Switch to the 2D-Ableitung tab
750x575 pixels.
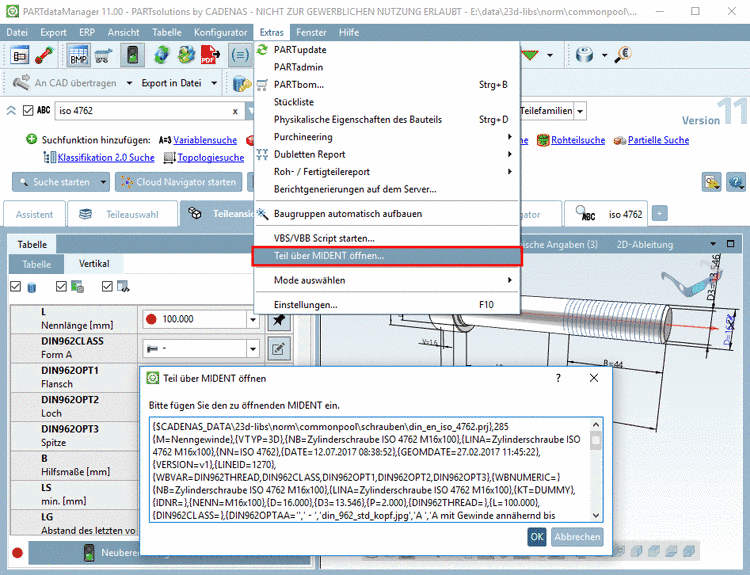click(644, 244)
